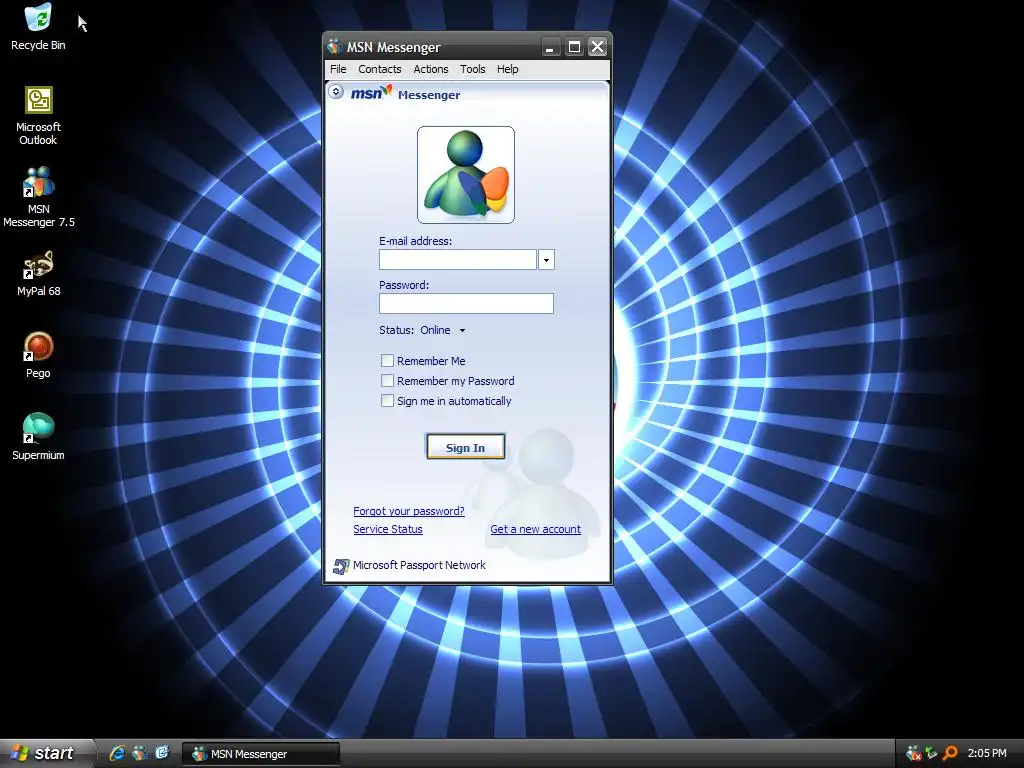Minimize the MSN Messenger window
Image resolution: width=1024 pixels, height=768 pixels.
click(551, 47)
